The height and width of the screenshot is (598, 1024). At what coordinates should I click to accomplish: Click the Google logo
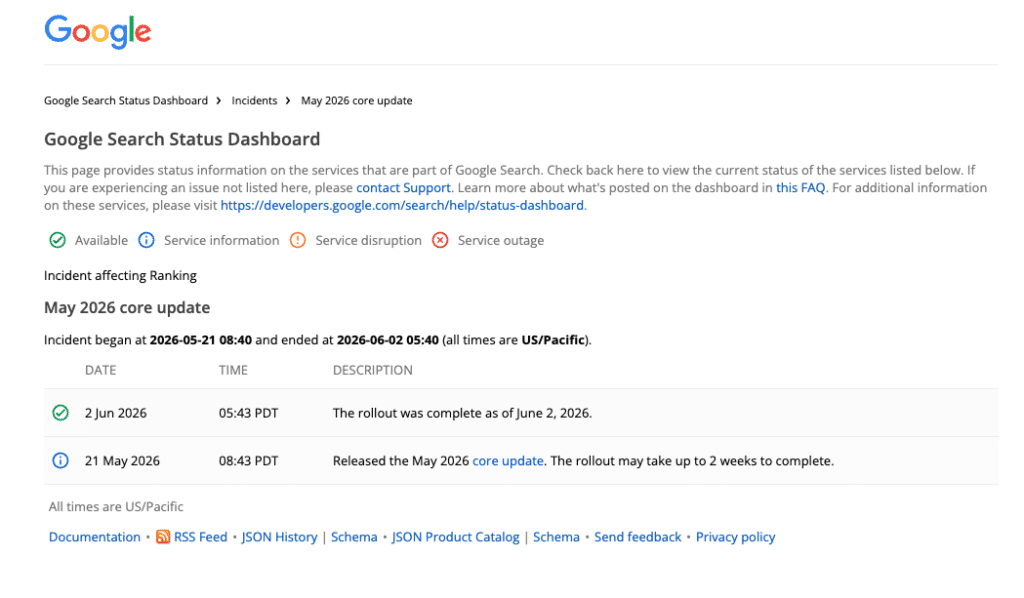[98, 31]
